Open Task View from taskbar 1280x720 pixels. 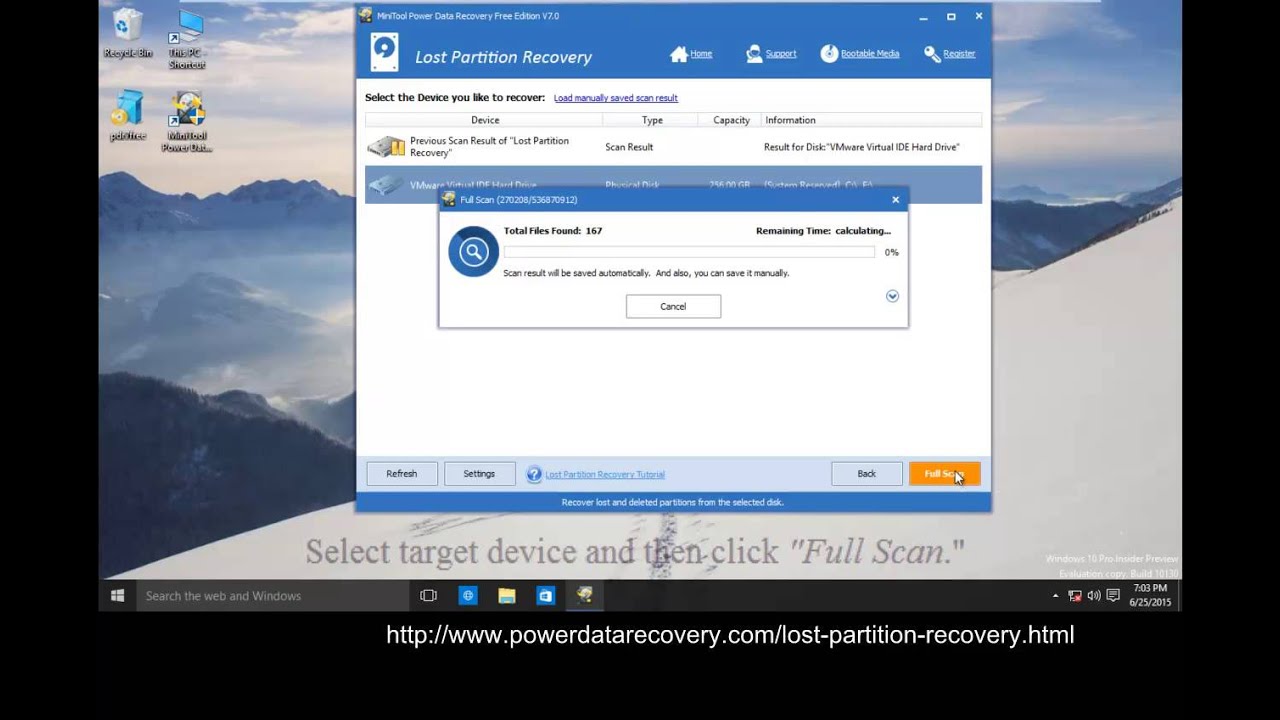[429, 596]
